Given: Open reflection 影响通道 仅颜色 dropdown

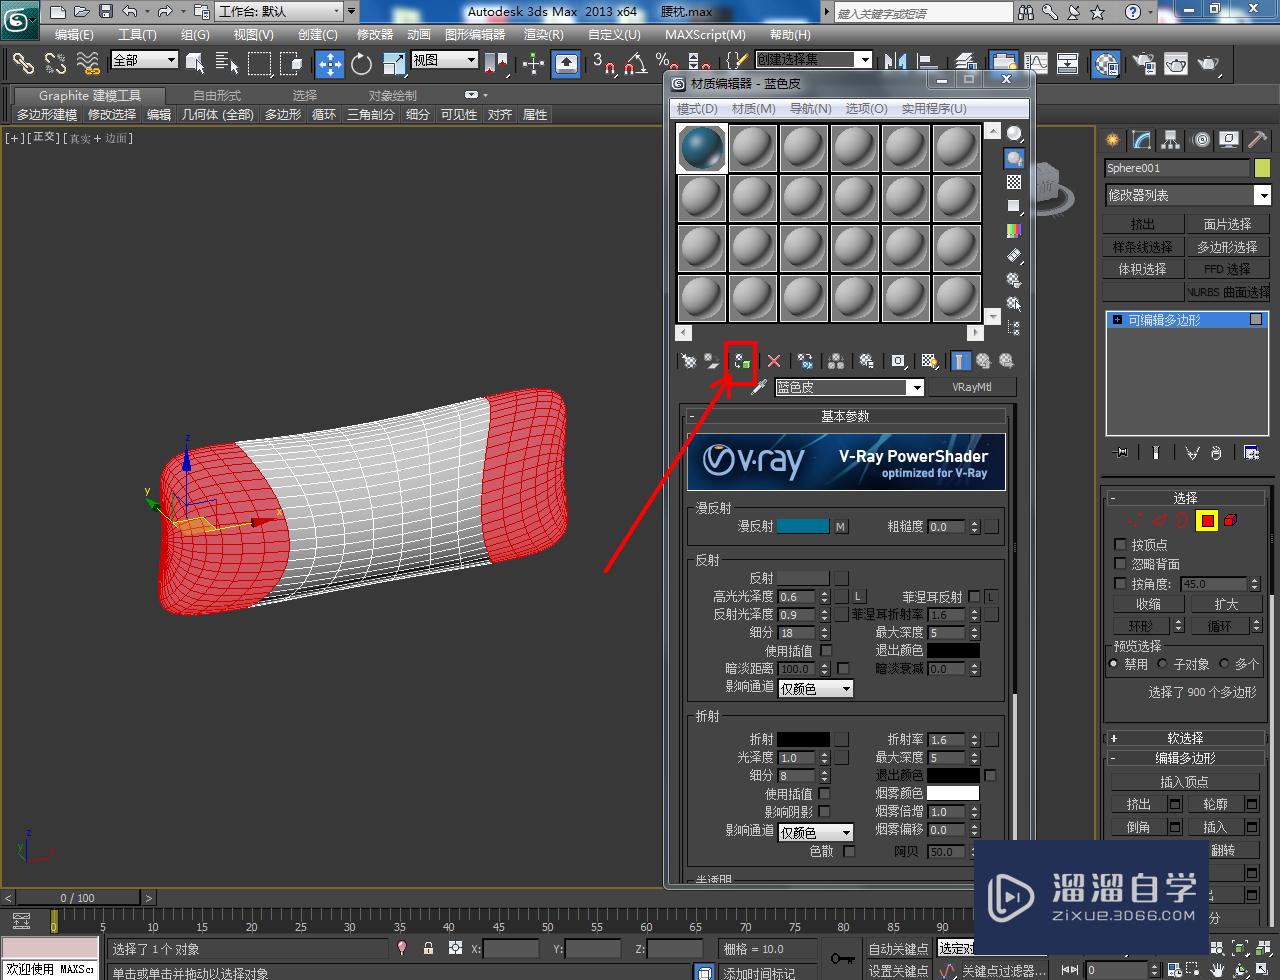Looking at the screenshot, I should [x=815, y=688].
